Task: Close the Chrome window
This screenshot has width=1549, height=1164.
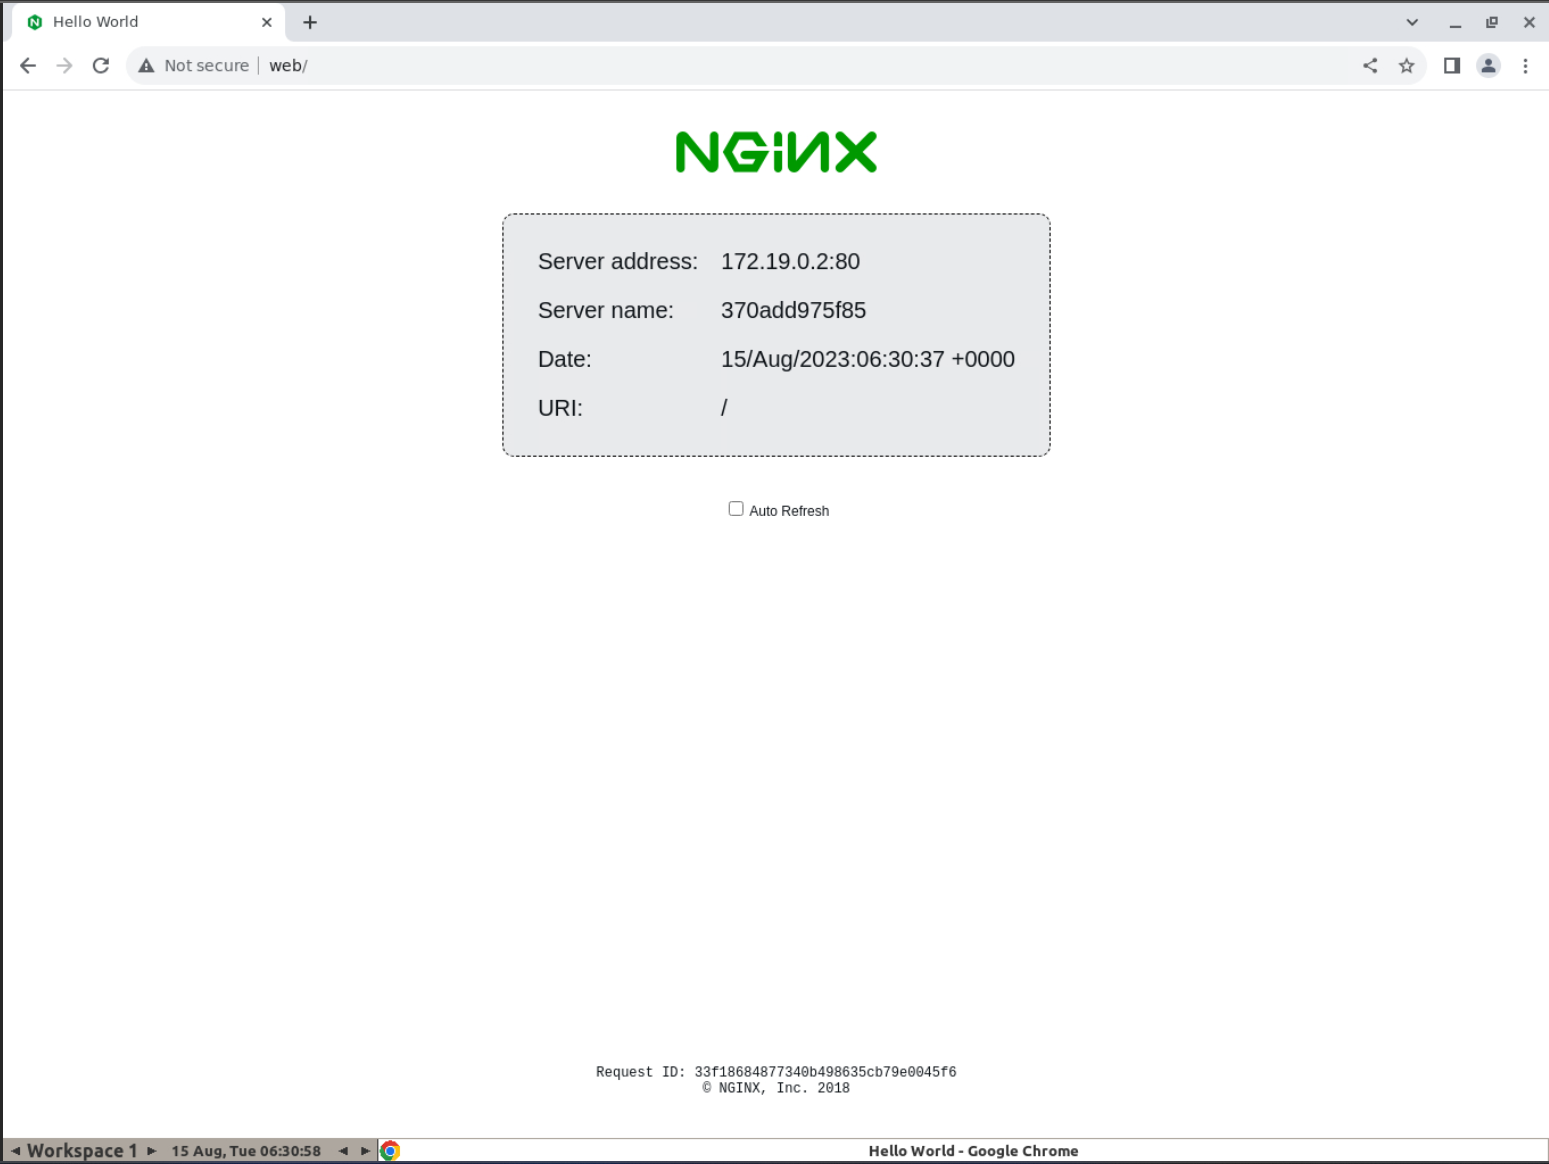Action: click(x=1529, y=22)
